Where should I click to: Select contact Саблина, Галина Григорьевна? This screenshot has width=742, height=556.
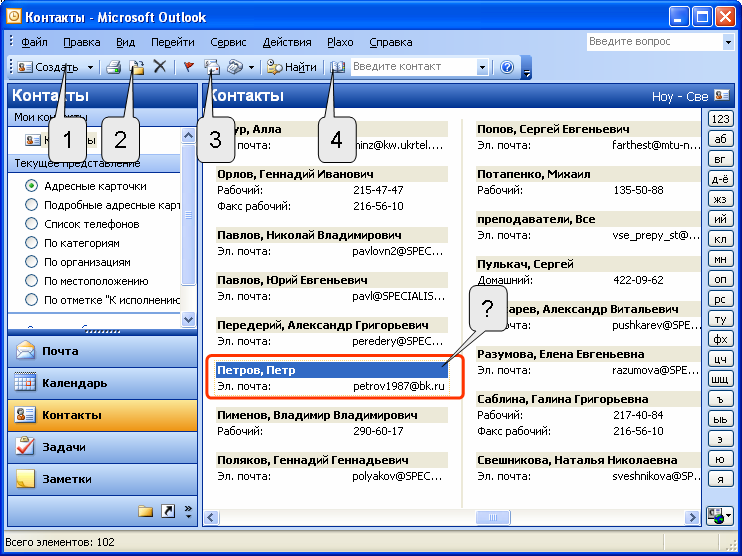(588, 399)
